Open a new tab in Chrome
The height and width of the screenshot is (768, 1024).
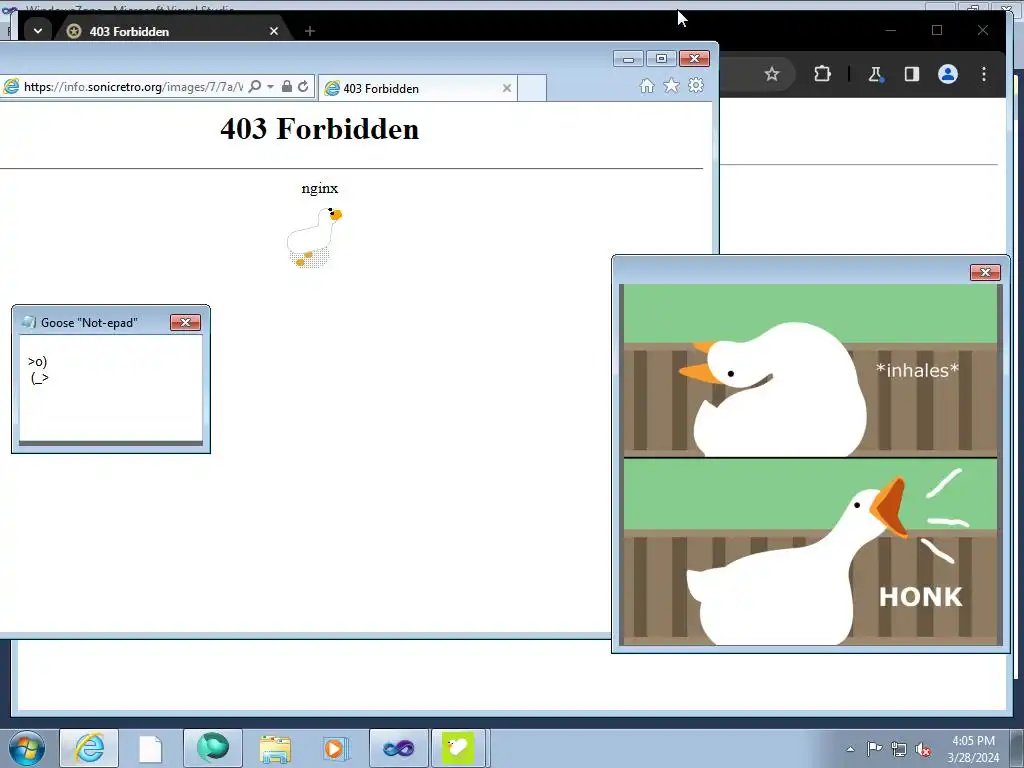pyautogui.click(x=310, y=31)
